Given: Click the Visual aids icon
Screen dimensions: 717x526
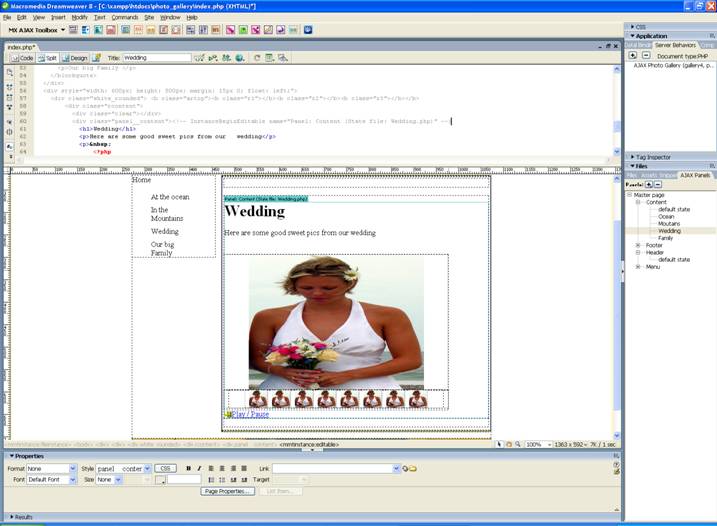Looking at the screenshot, I should click(283, 58).
